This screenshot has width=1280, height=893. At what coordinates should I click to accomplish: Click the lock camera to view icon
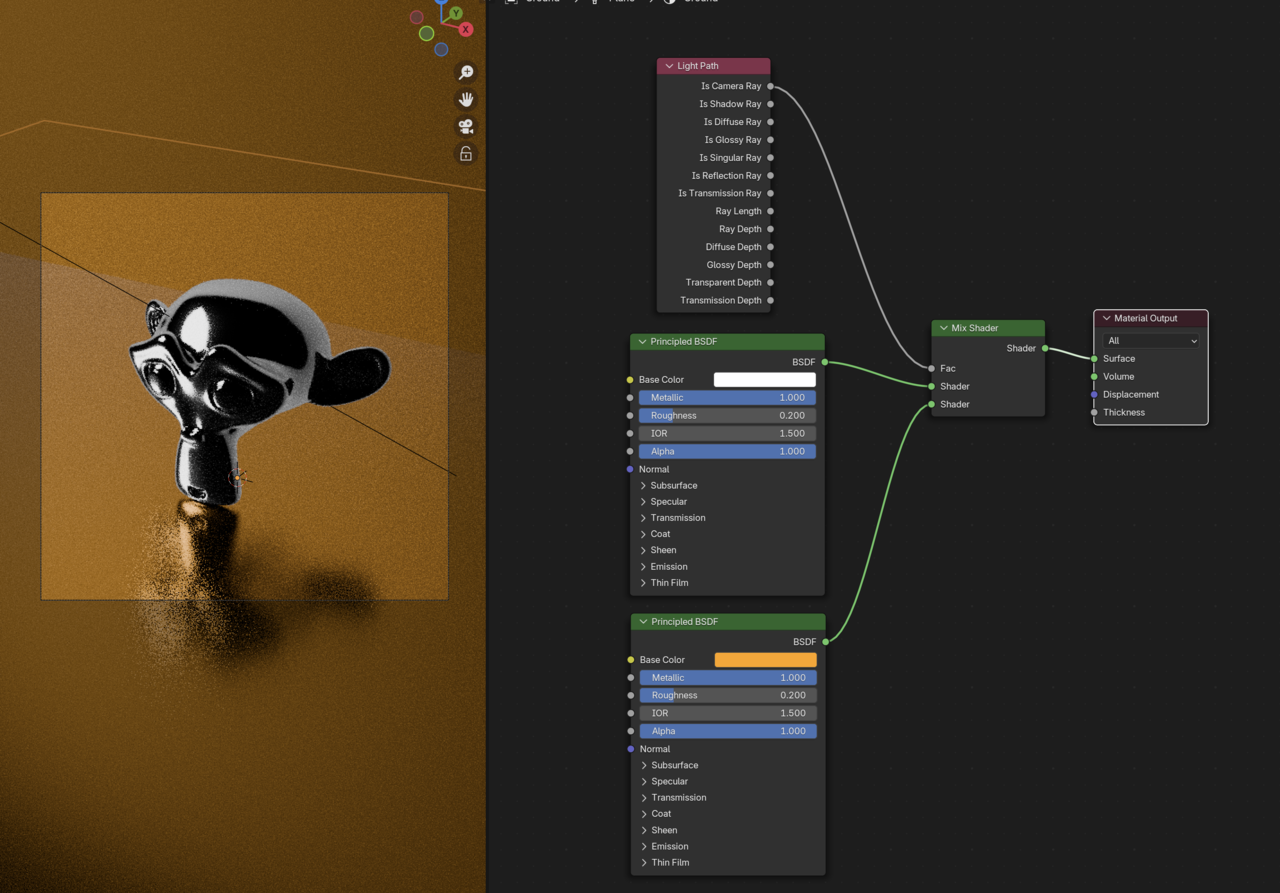pyautogui.click(x=466, y=154)
